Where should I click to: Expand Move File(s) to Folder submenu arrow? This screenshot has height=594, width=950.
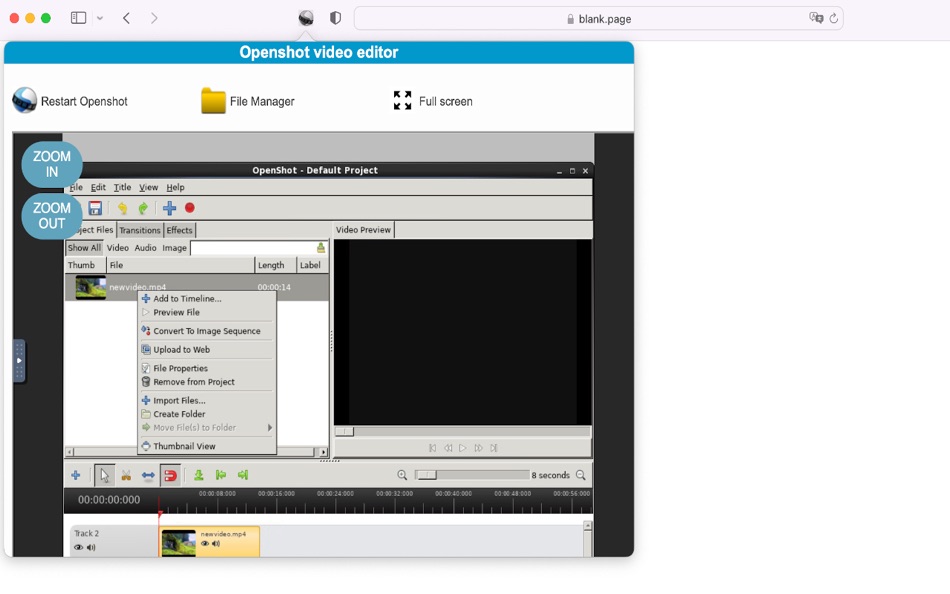coord(270,428)
